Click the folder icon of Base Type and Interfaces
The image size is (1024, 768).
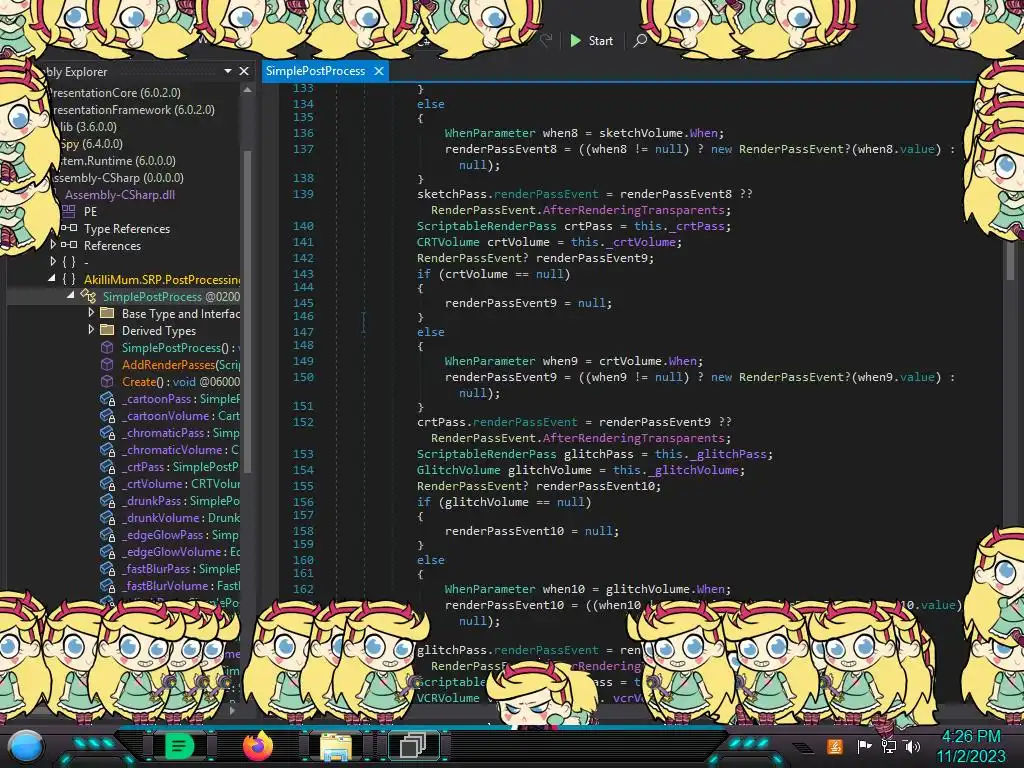click(107, 313)
